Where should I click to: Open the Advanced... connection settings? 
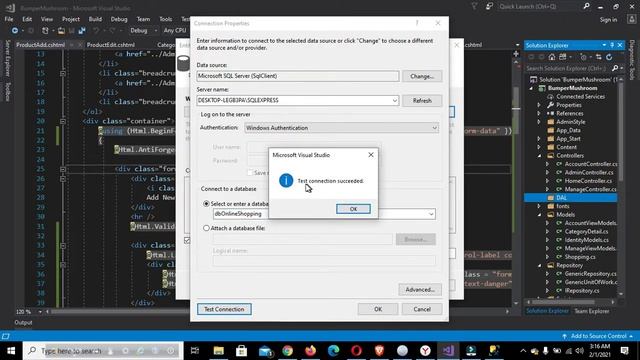[x=420, y=289]
